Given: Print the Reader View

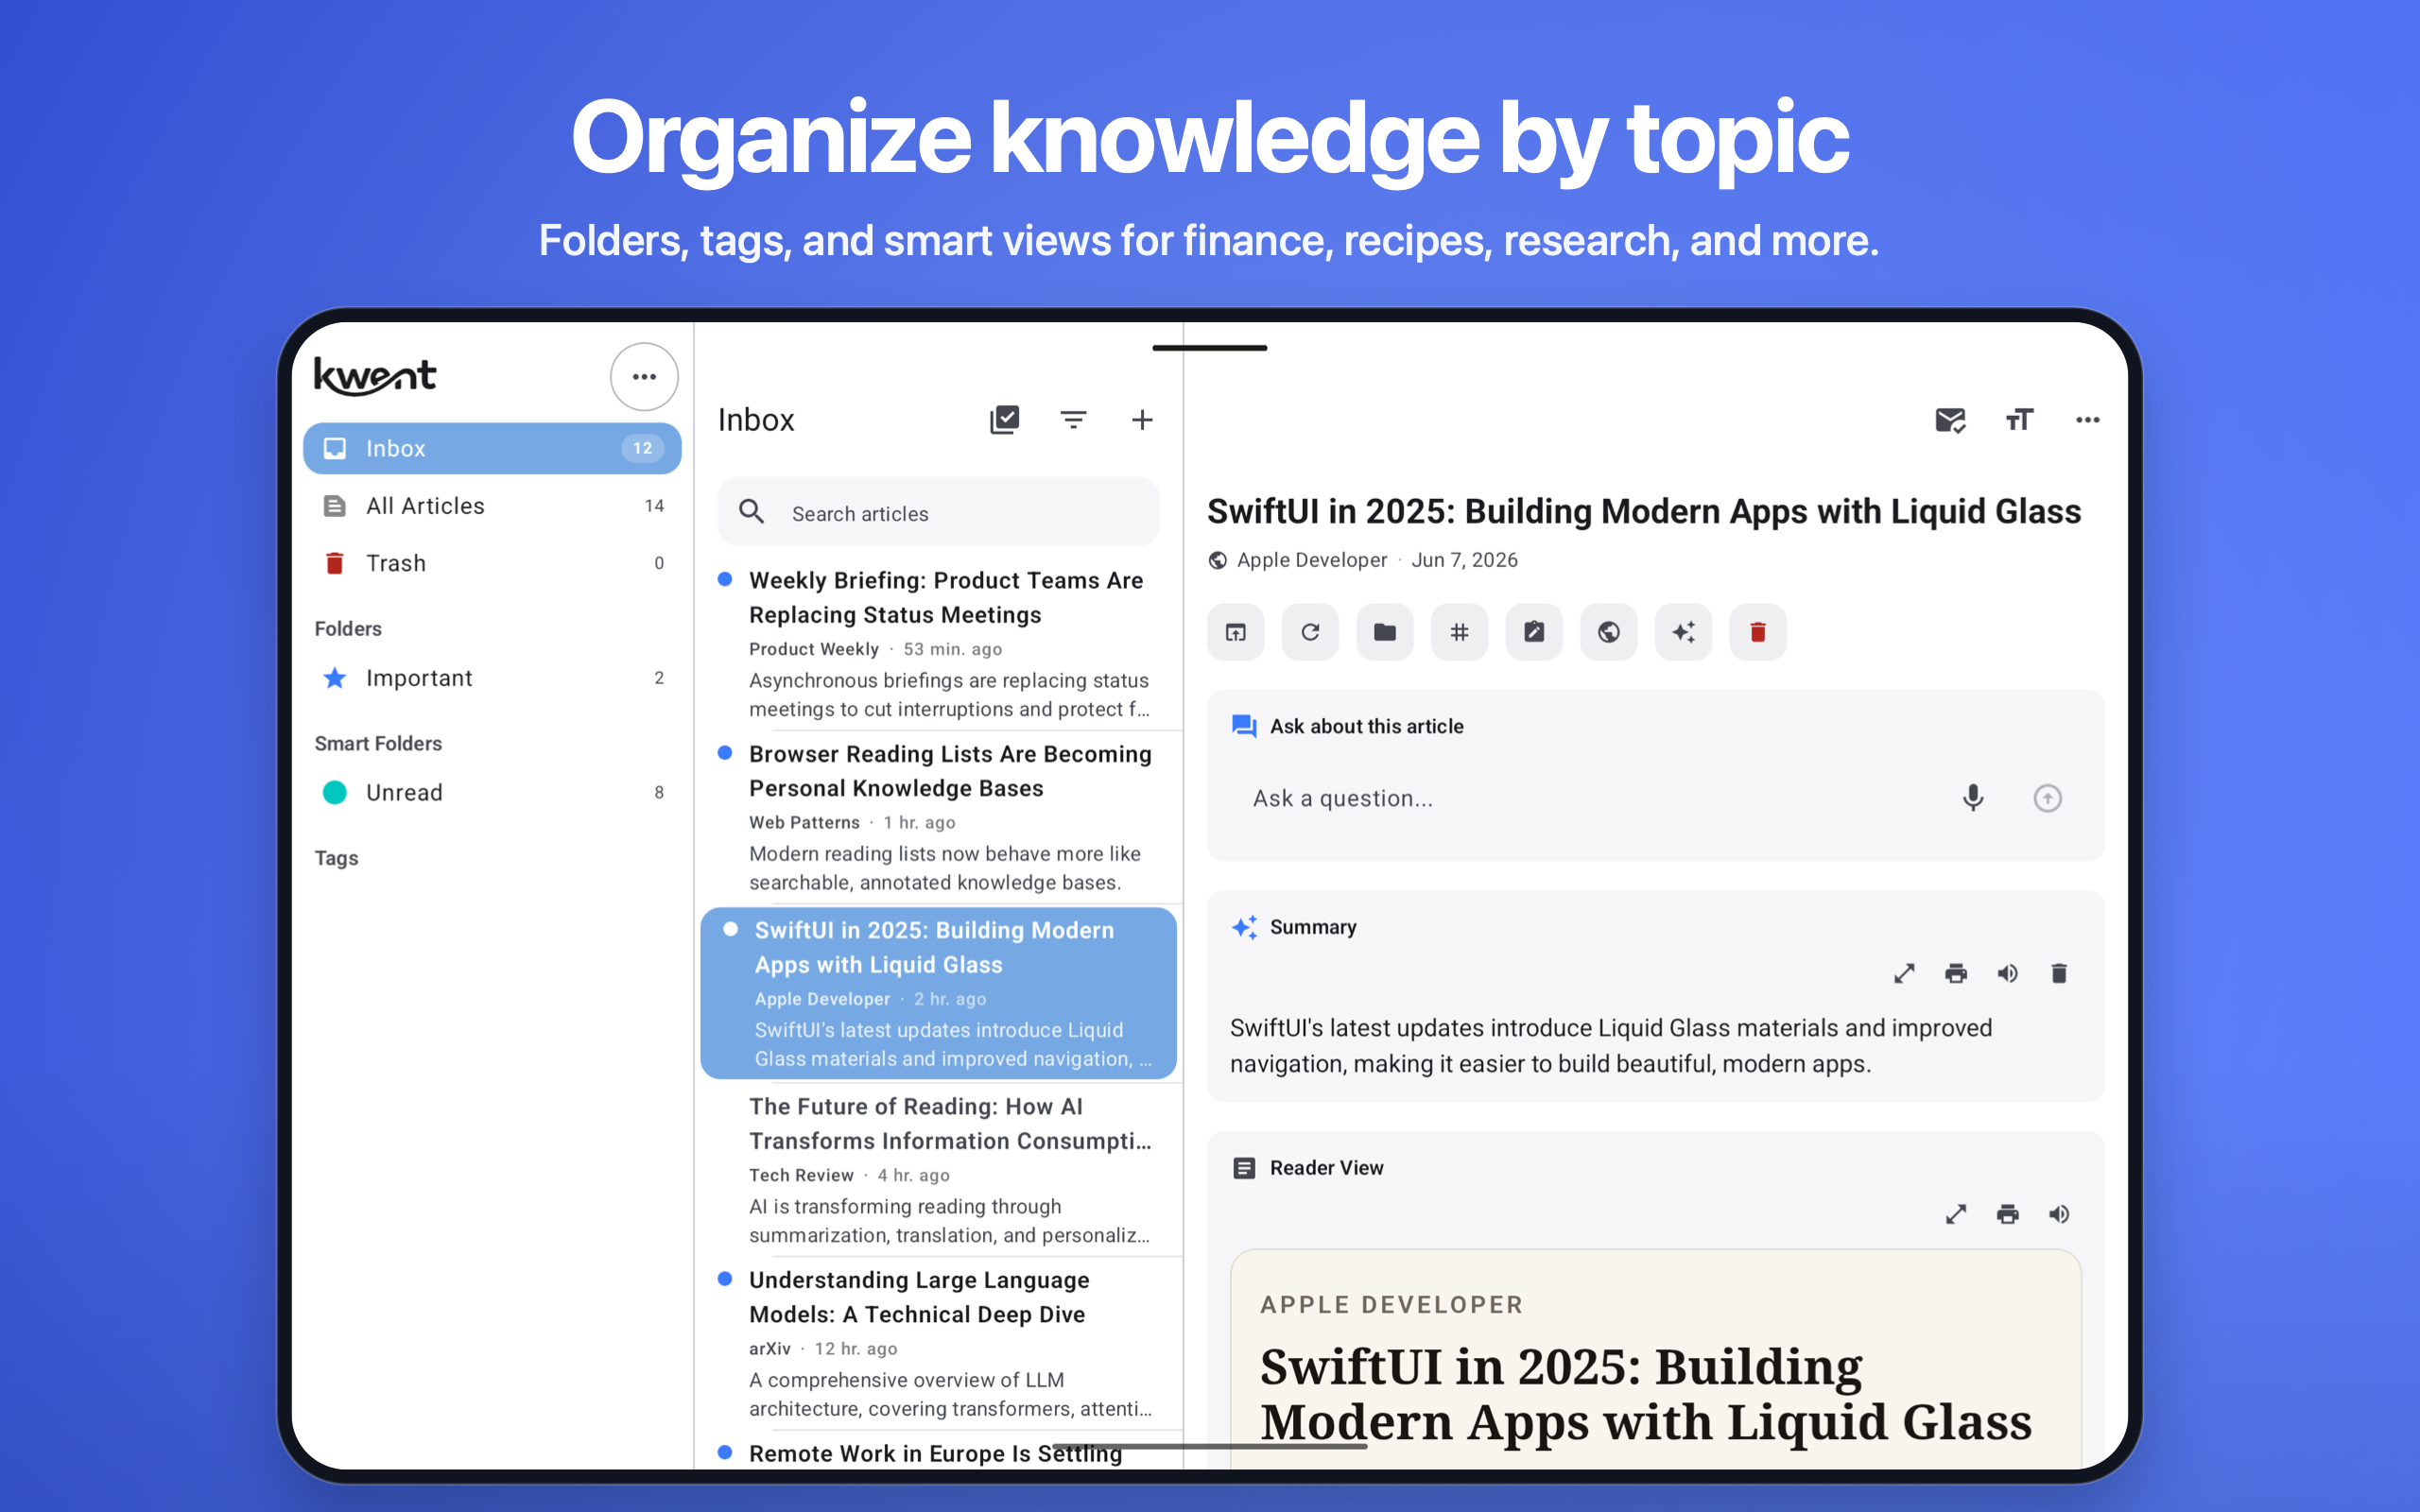Looking at the screenshot, I should pos(2007,1214).
